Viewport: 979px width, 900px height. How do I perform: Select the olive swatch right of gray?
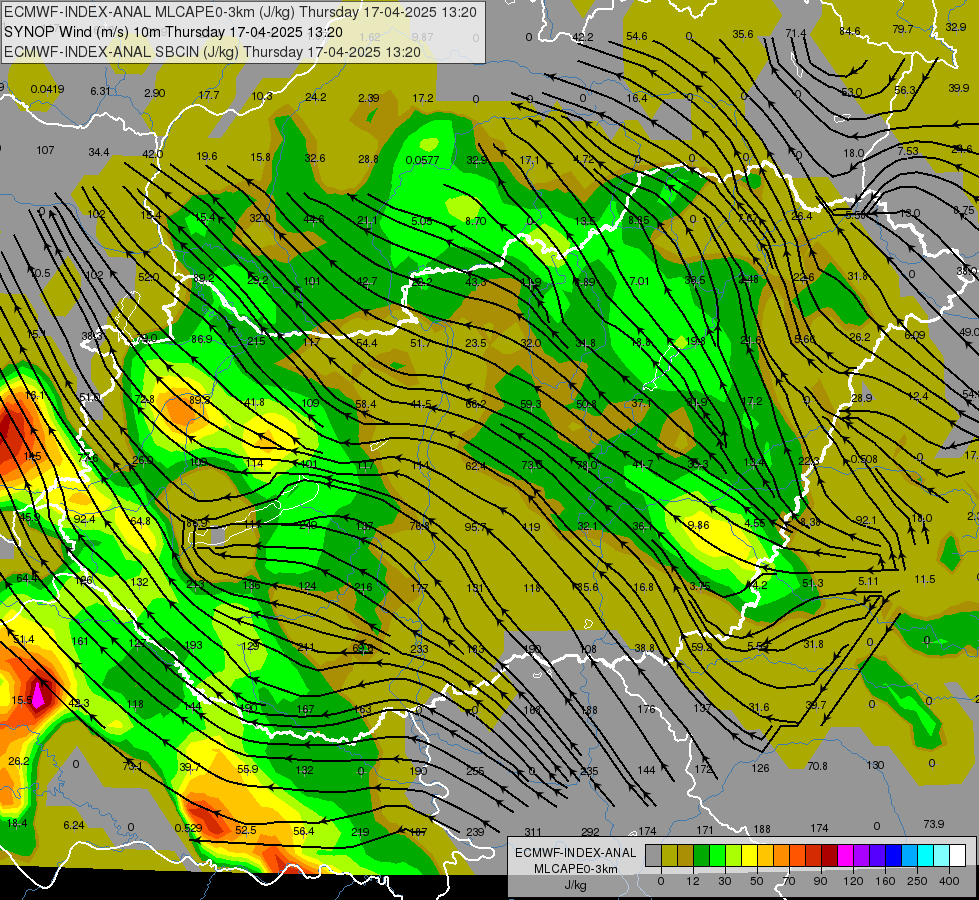coord(669,855)
